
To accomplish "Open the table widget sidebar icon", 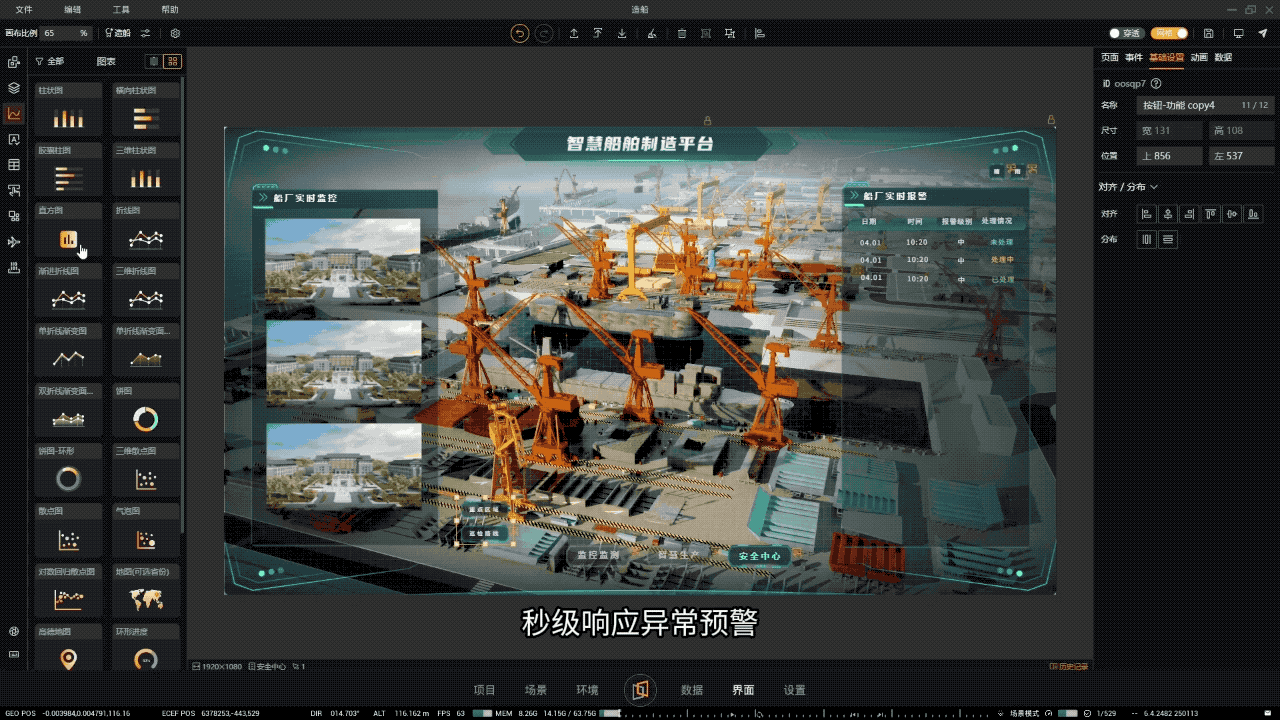I will (x=14, y=165).
